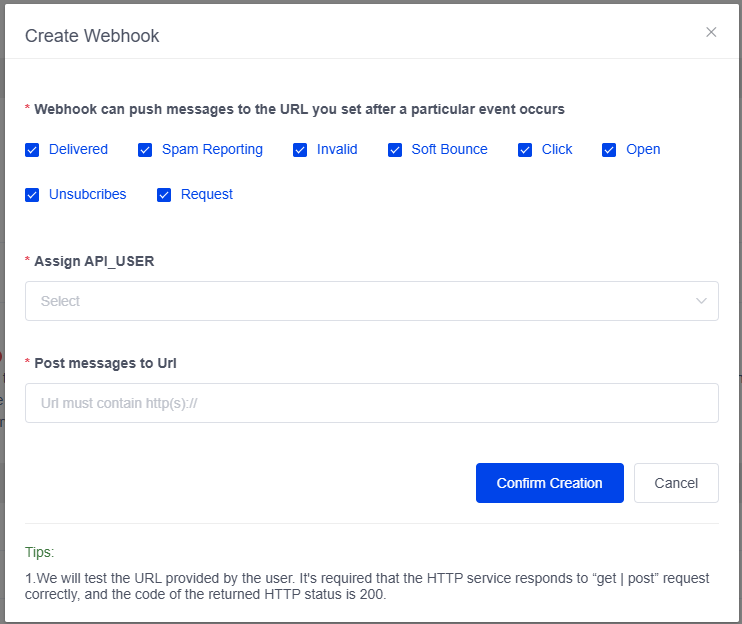This screenshot has height=624, width=742.
Task: Close the Create Webhook dialog
Action: pos(711,32)
